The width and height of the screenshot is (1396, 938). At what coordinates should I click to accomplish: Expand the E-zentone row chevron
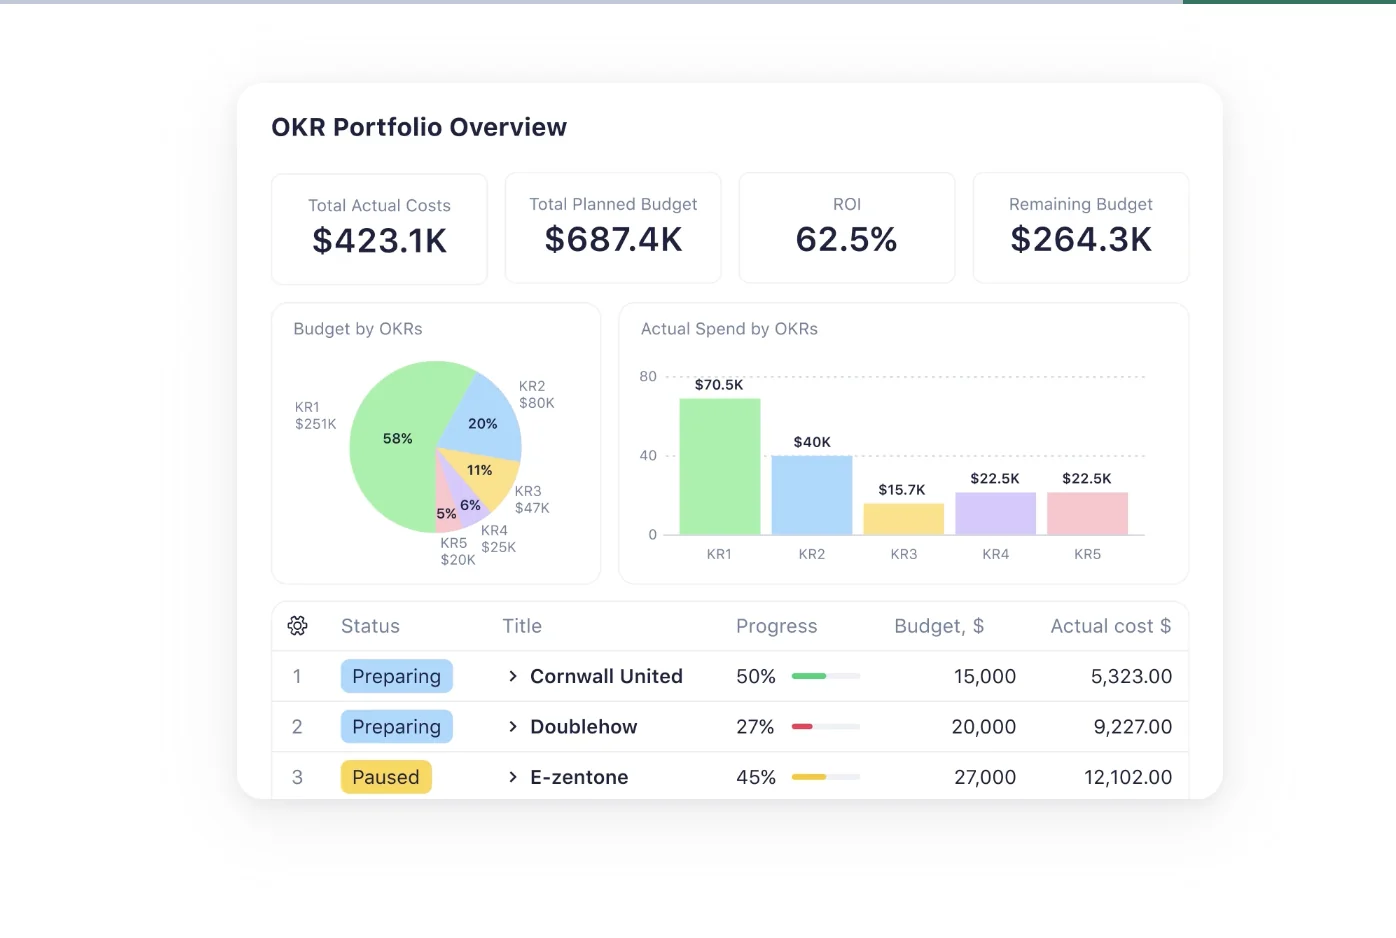(513, 777)
